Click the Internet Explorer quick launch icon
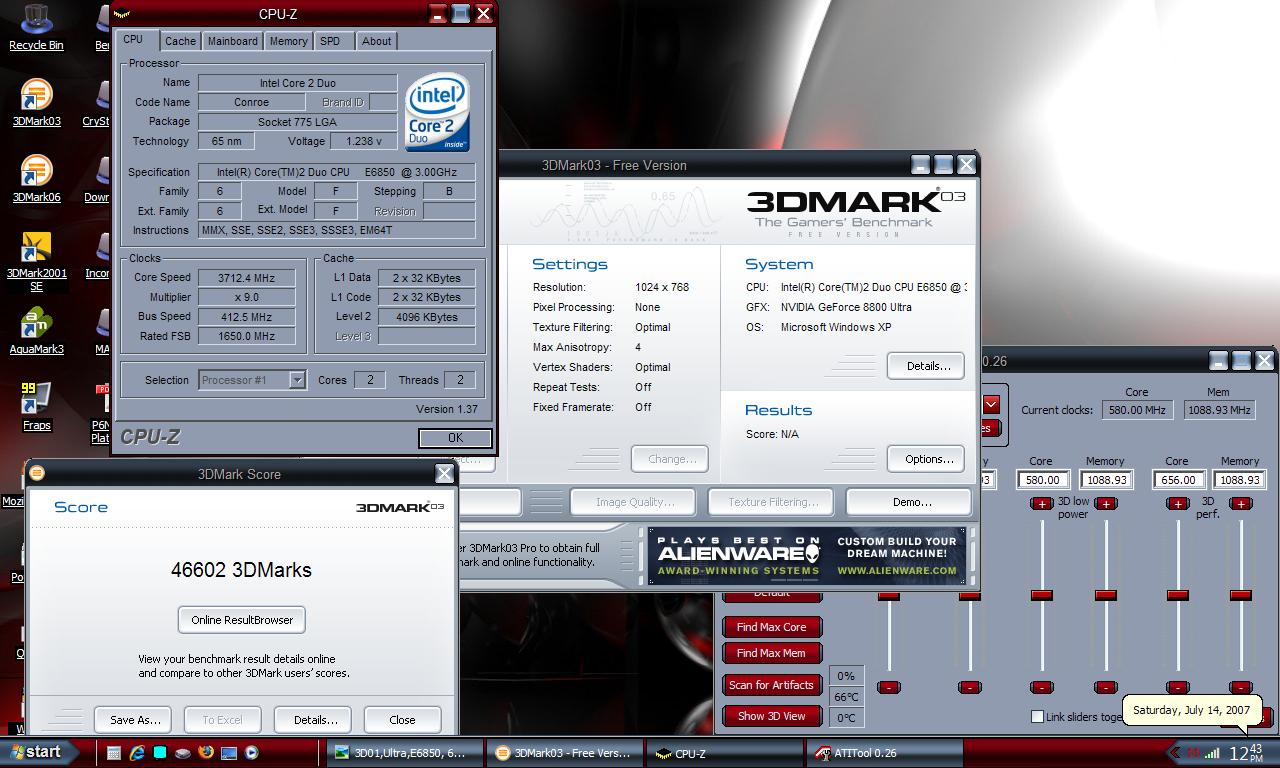This screenshot has width=1280, height=768. point(137,753)
